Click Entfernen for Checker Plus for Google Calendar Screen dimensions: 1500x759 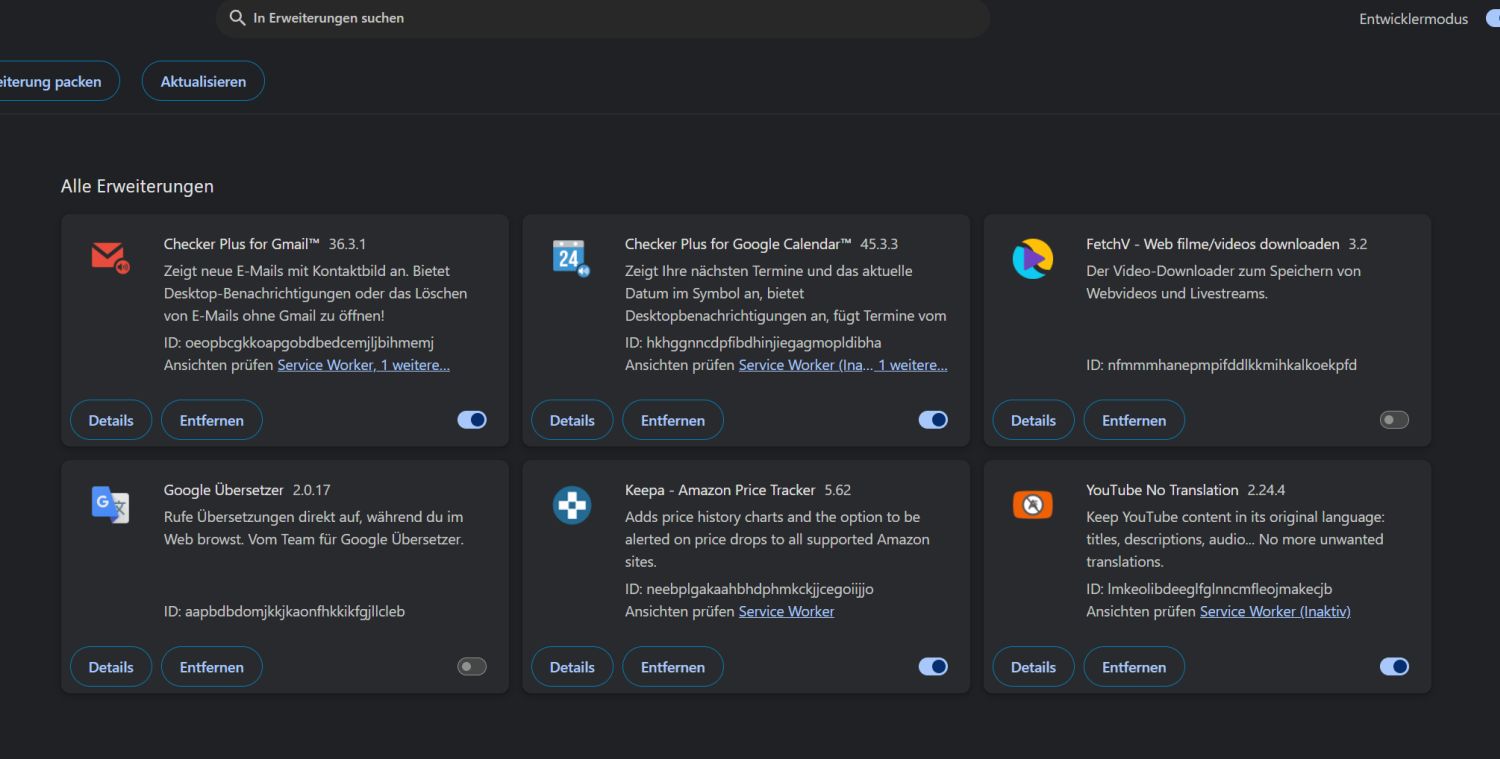(x=673, y=420)
